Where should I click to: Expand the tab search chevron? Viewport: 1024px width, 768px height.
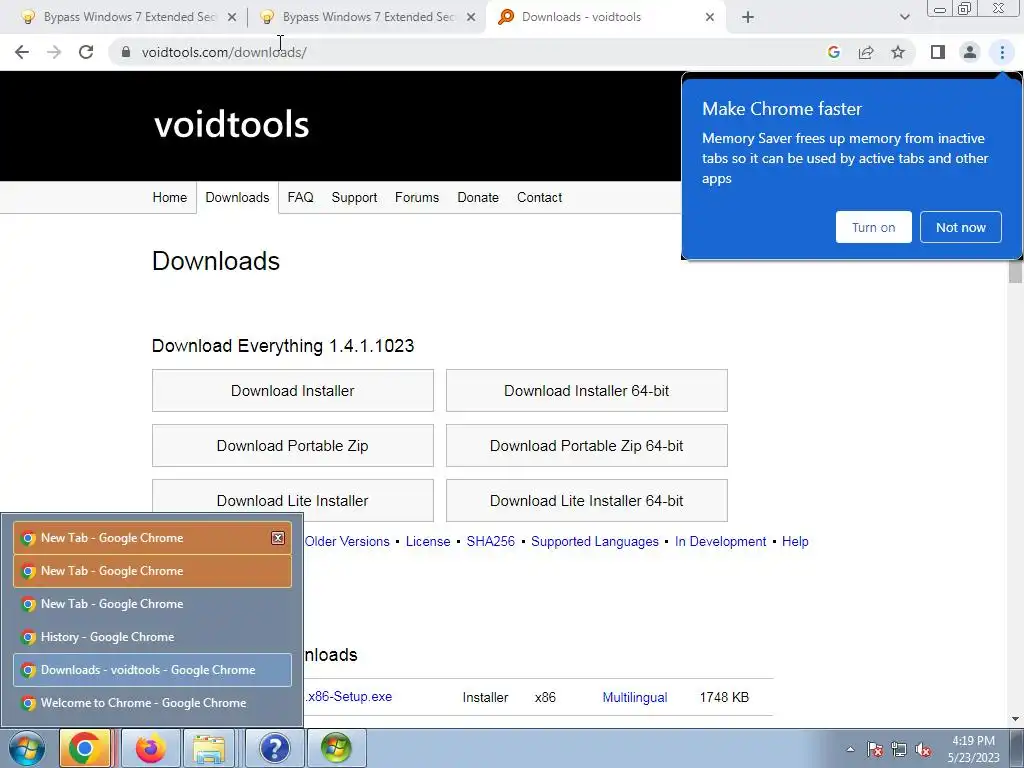pos(904,17)
